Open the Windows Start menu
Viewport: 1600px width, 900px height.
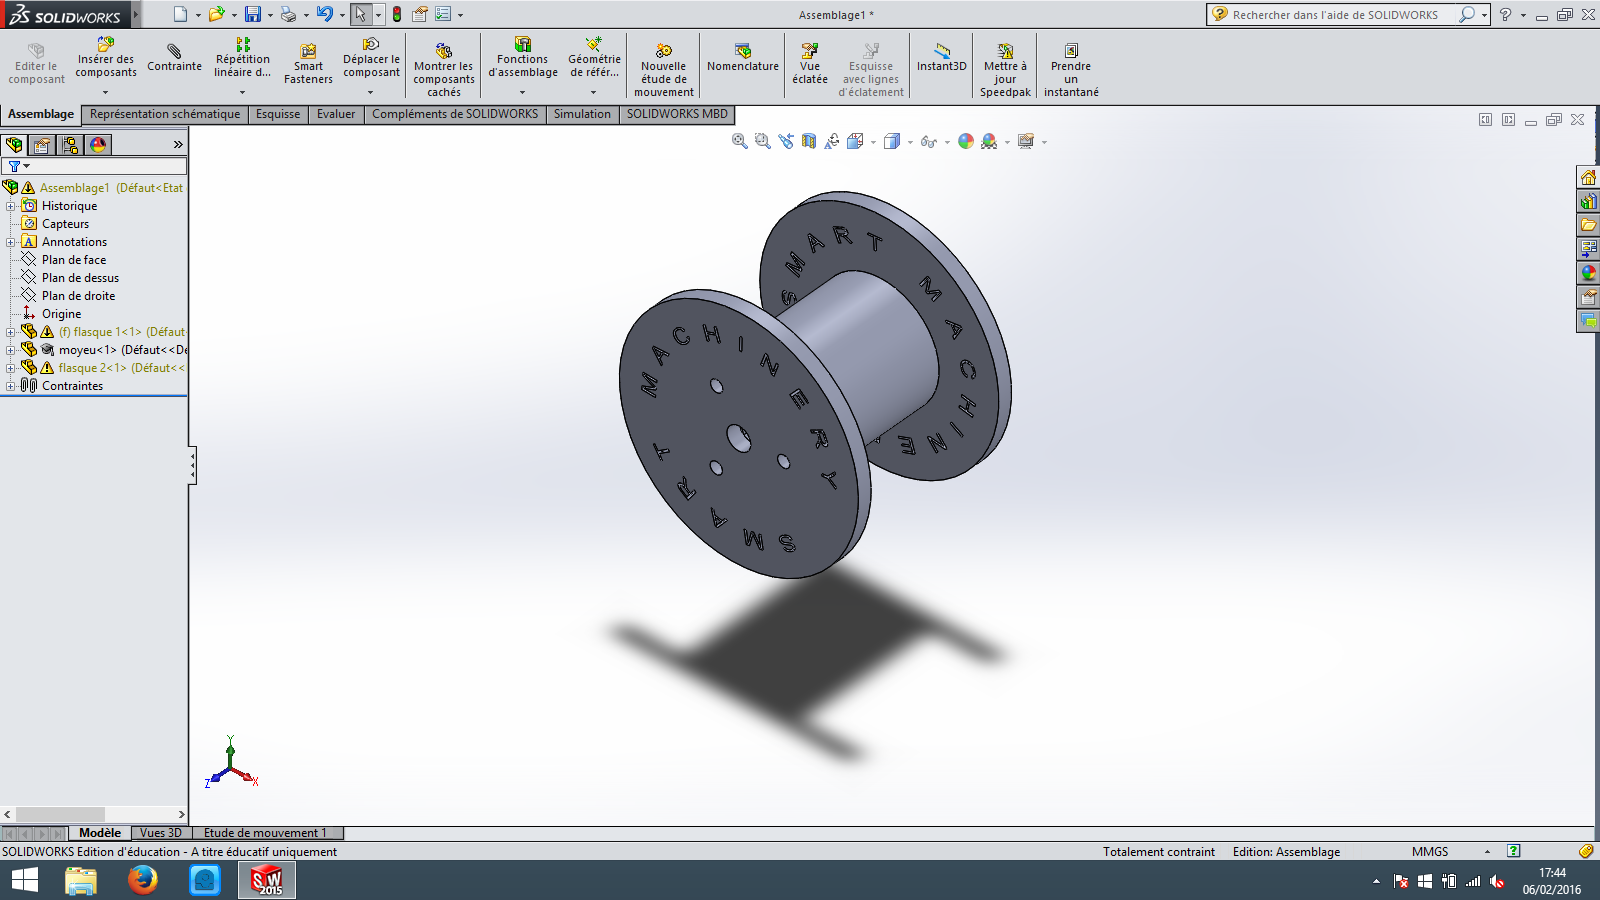(x=25, y=880)
